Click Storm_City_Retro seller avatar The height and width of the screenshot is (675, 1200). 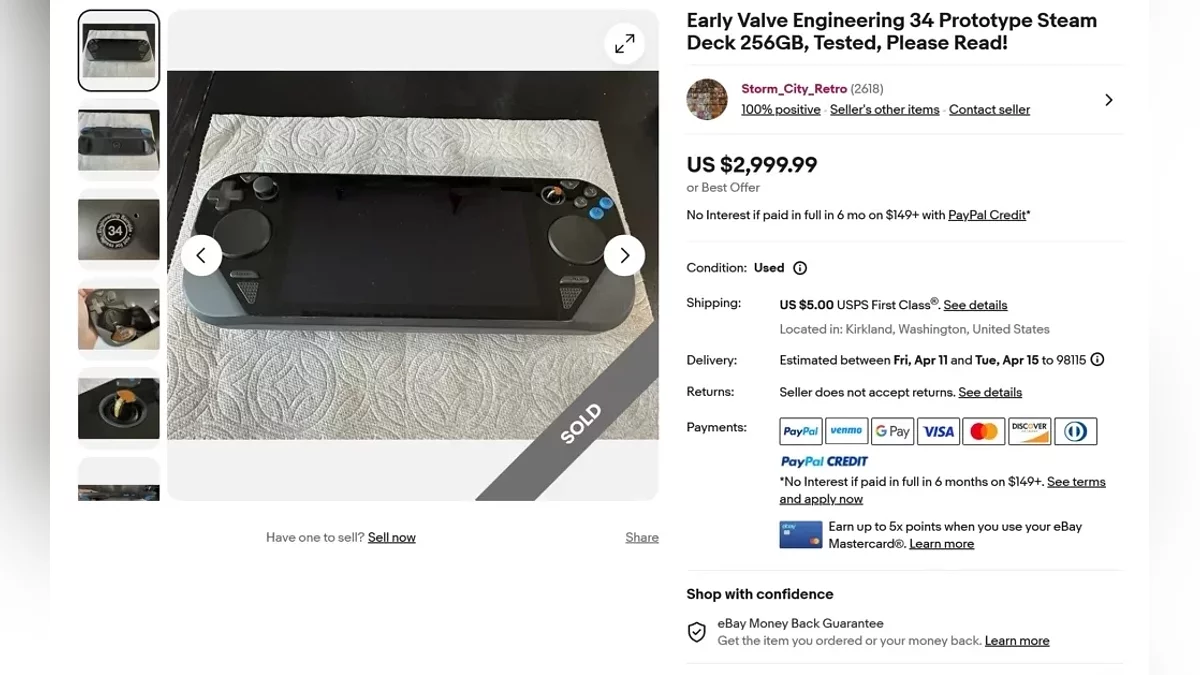point(707,99)
